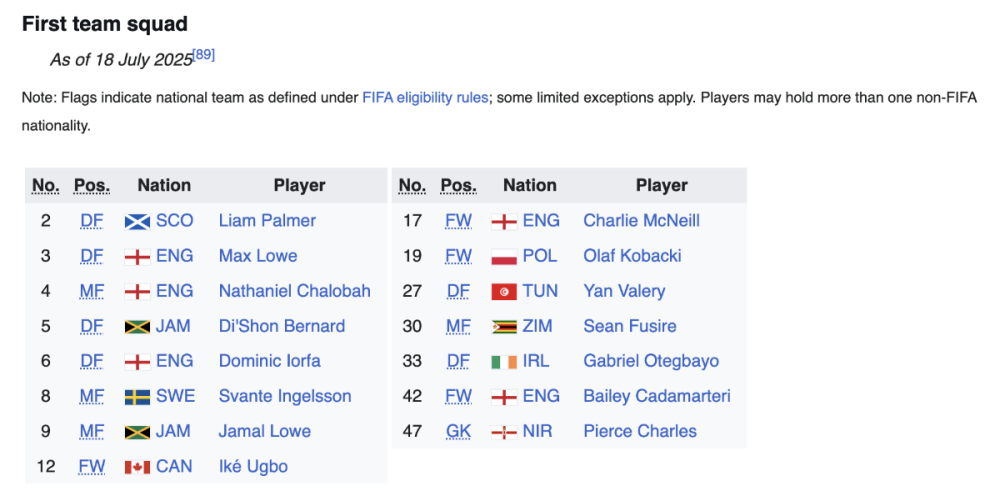Open citation reference 89
The height and width of the screenshot is (496, 1000).
204,55
